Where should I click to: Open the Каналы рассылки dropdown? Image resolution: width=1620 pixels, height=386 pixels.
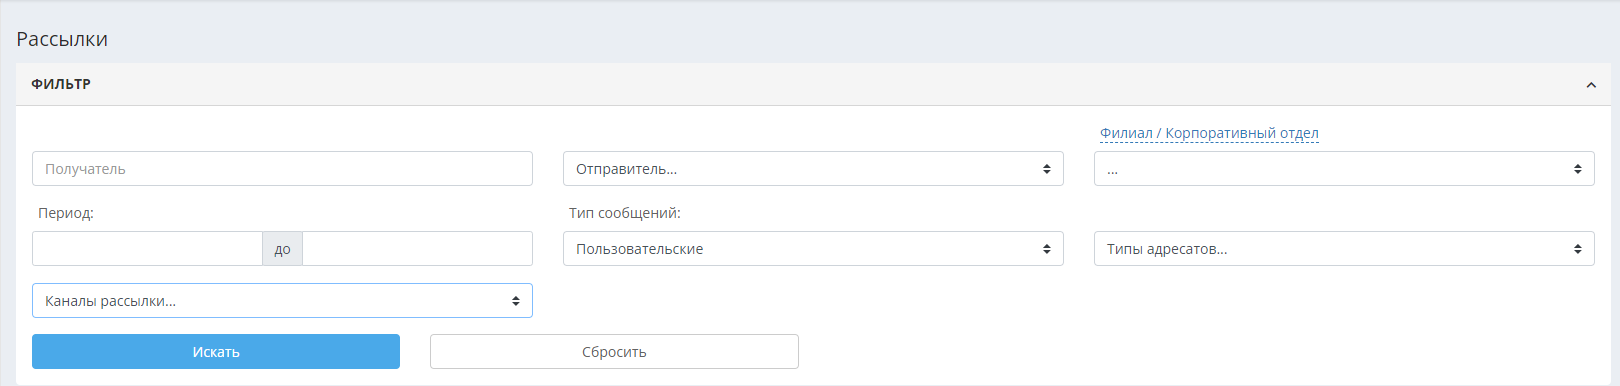[282, 301]
